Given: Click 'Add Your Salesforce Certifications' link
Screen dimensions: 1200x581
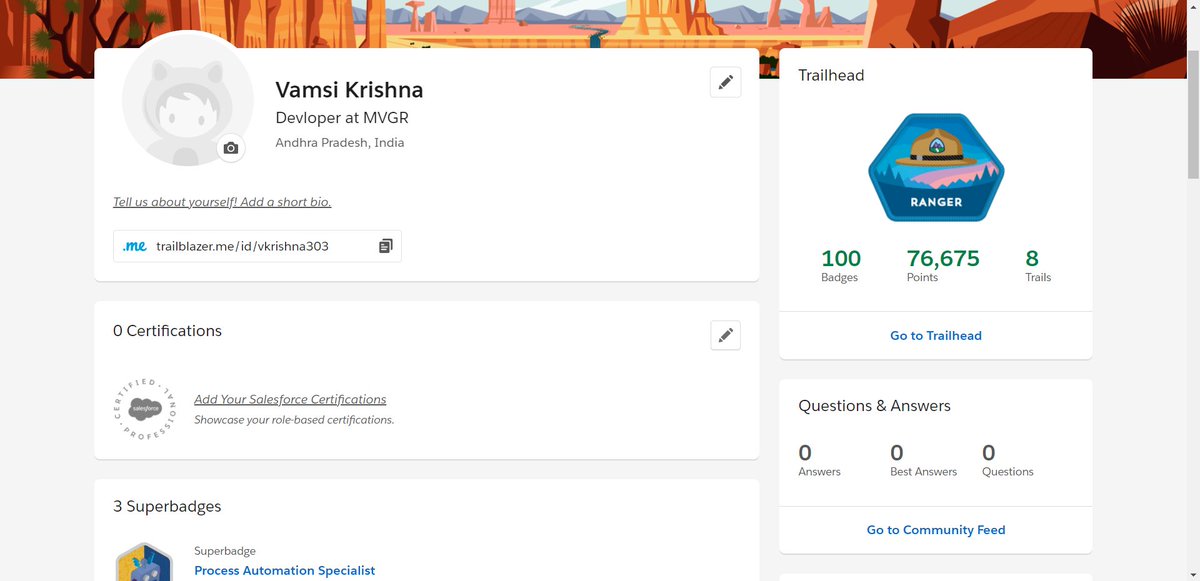Looking at the screenshot, I should click(x=290, y=399).
